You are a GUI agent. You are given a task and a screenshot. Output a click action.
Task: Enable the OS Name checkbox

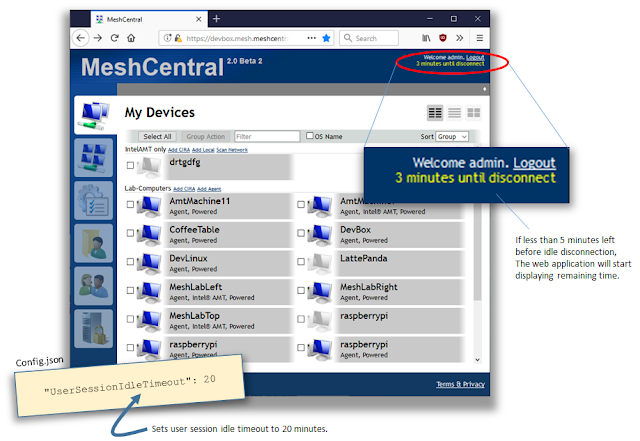pyautogui.click(x=310, y=136)
